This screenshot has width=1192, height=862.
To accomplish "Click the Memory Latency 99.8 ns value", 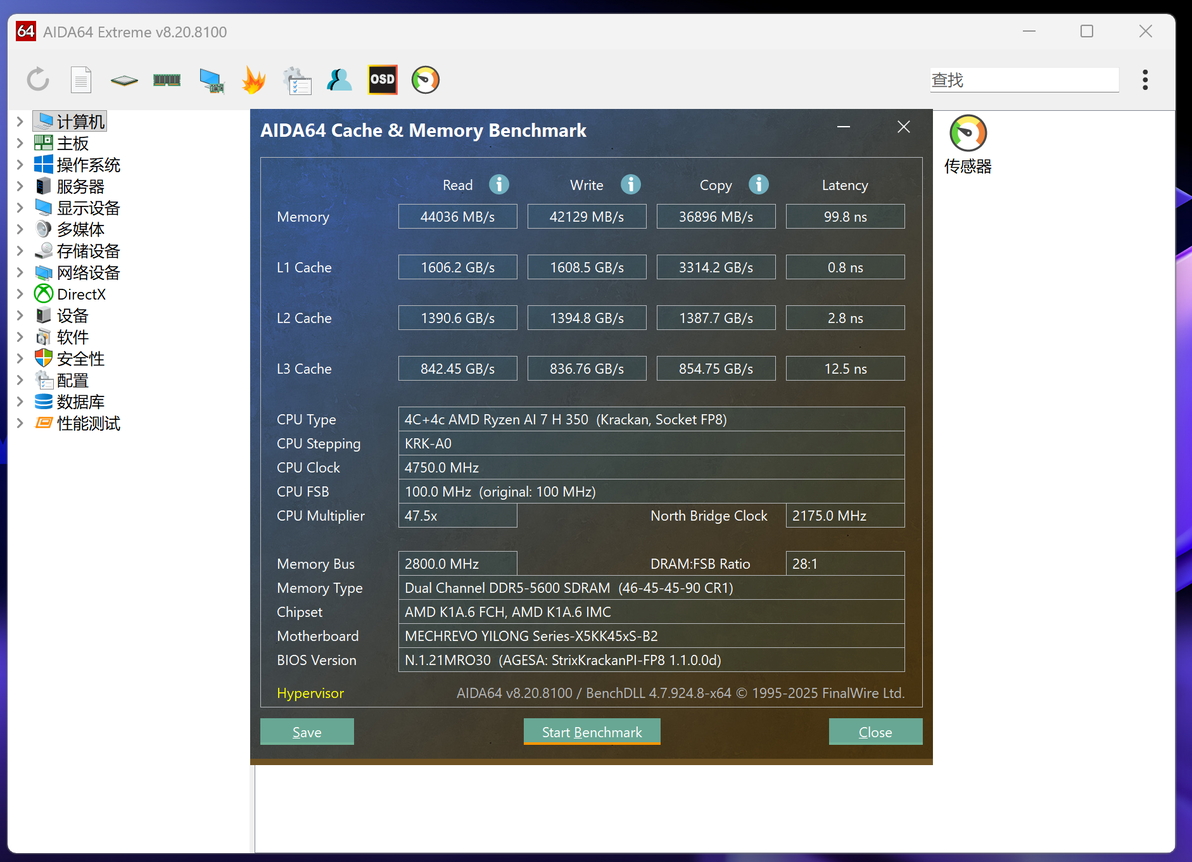I will click(845, 217).
